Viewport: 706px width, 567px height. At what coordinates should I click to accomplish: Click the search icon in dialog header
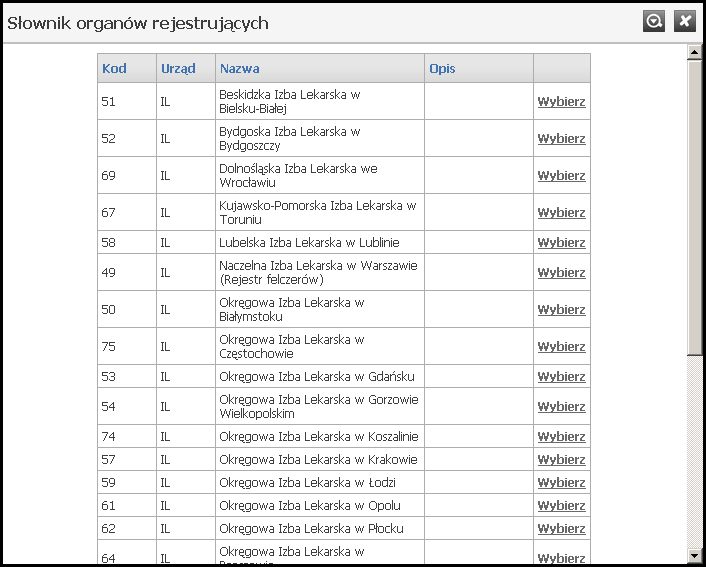point(654,21)
